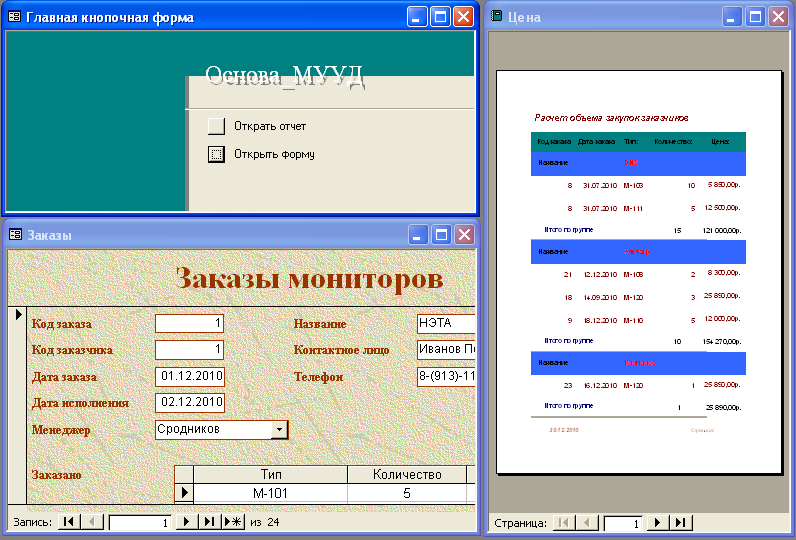Open the Менеджер combo box dropdown arrow
Image resolution: width=796 pixels, height=540 pixels.
point(279,430)
